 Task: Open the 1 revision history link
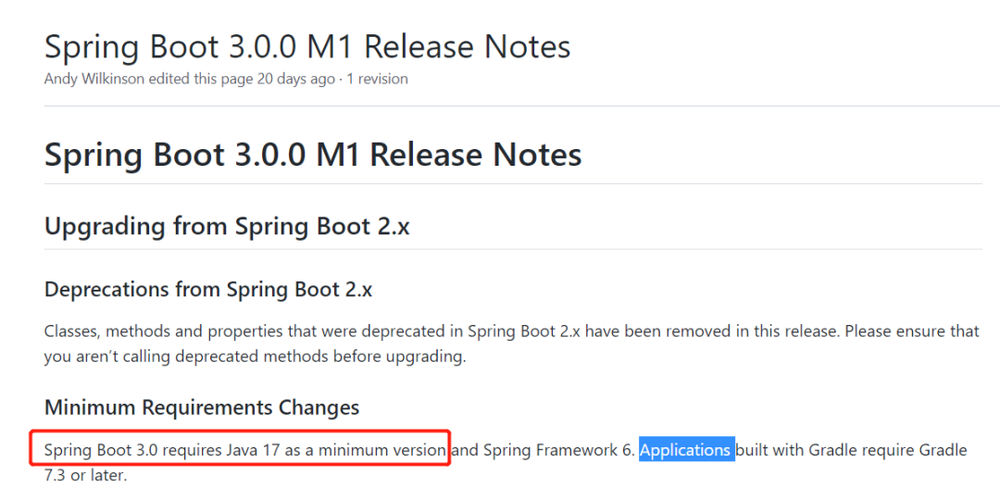(377, 78)
